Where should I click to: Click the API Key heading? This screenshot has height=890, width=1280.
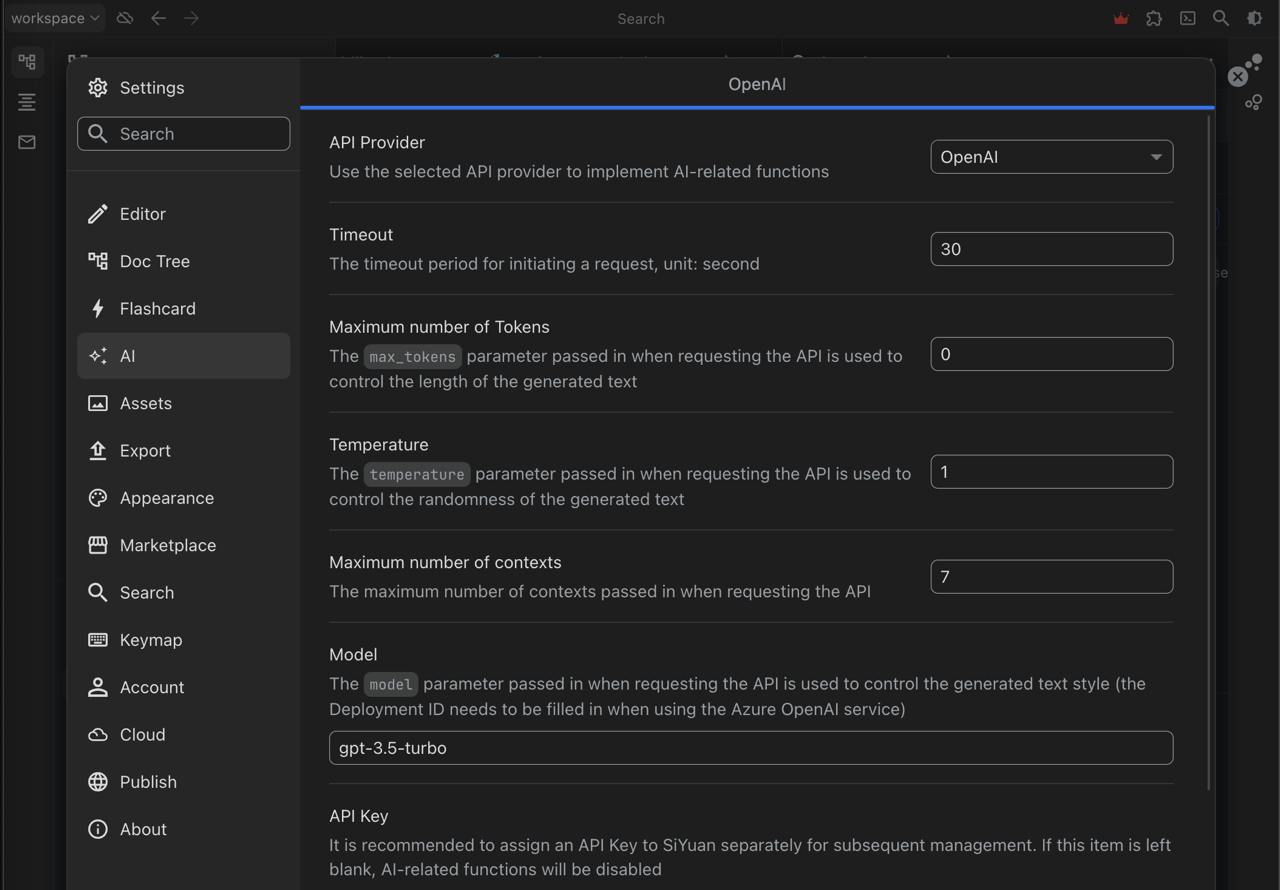359,816
